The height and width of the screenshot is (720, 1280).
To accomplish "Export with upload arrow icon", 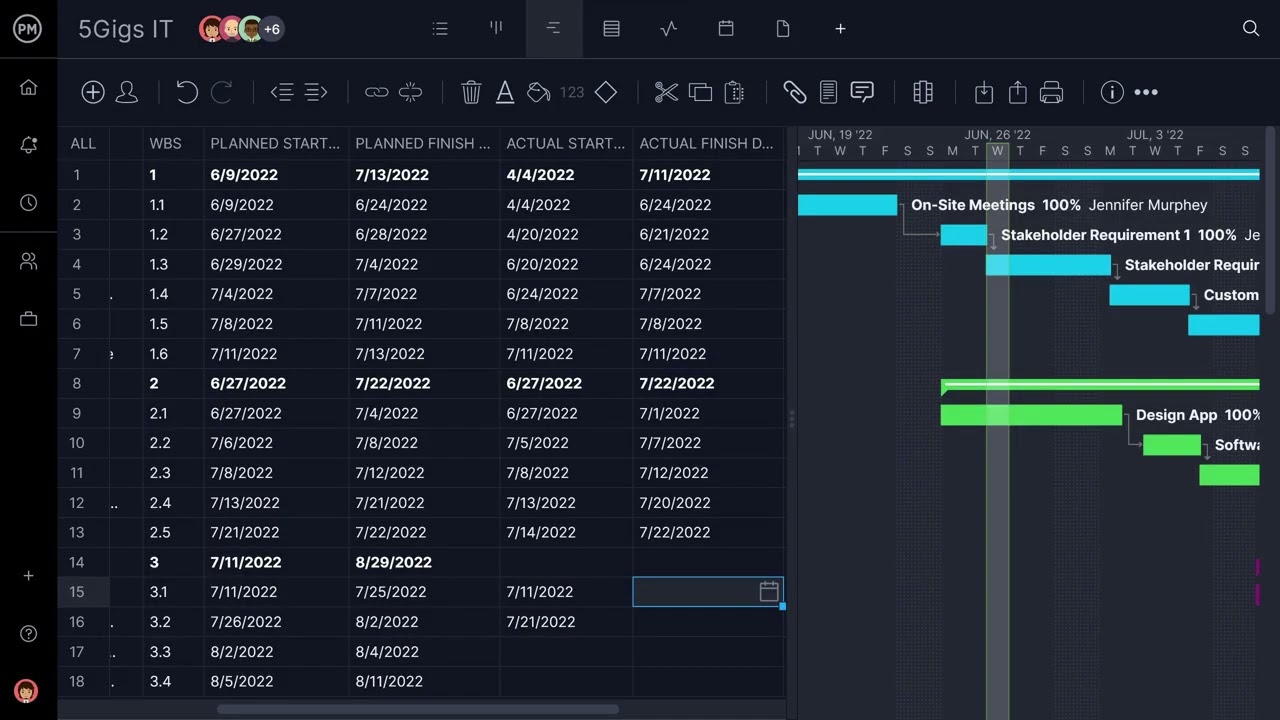I will coord(1018,92).
